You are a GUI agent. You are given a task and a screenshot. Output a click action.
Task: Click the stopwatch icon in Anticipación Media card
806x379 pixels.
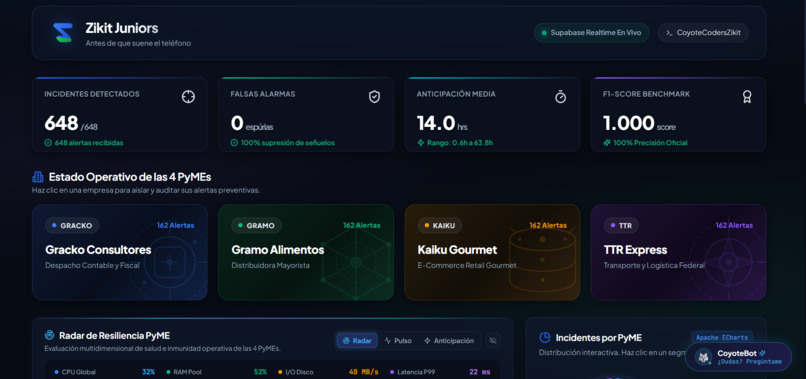[x=560, y=97]
